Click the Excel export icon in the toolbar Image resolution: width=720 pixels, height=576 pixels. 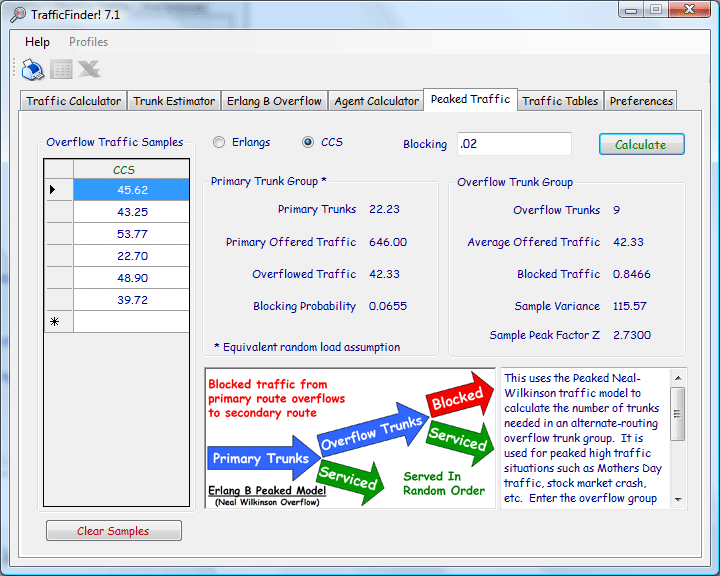[x=89, y=69]
